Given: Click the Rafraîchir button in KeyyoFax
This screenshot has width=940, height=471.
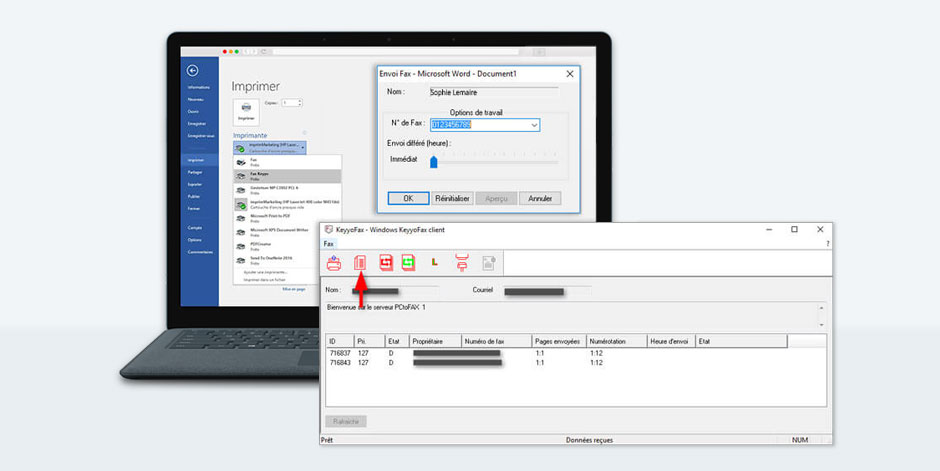Looking at the screenshot, I should tap(346, 421).
